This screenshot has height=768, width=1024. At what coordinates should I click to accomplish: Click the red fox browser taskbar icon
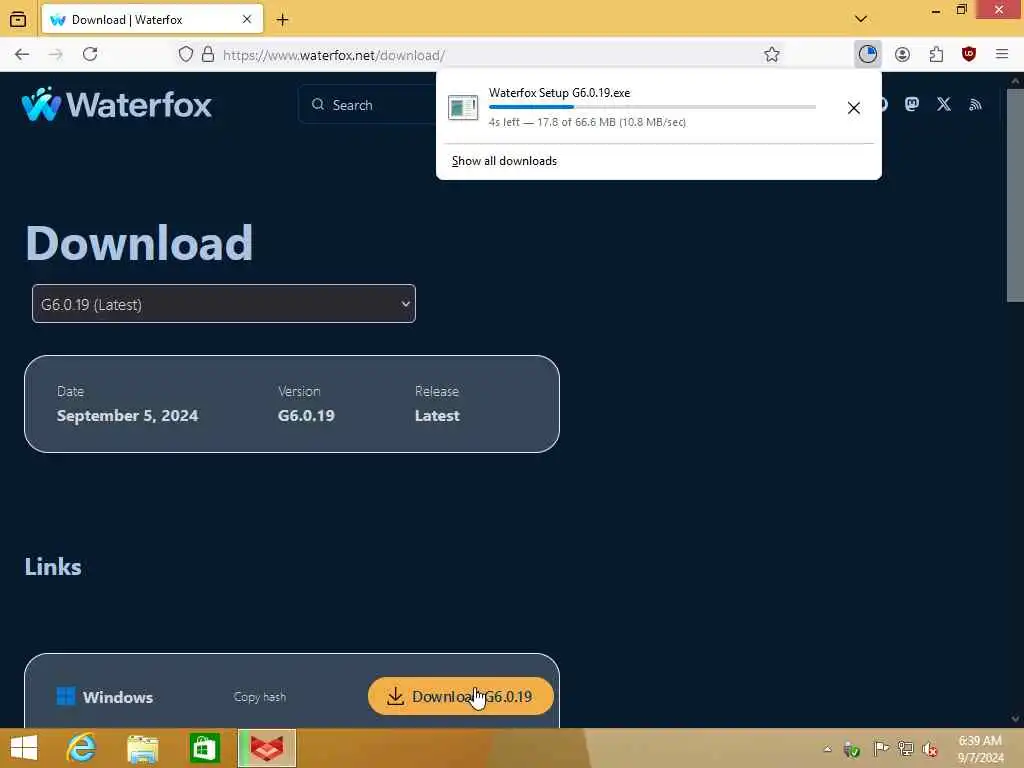[267, 748]
